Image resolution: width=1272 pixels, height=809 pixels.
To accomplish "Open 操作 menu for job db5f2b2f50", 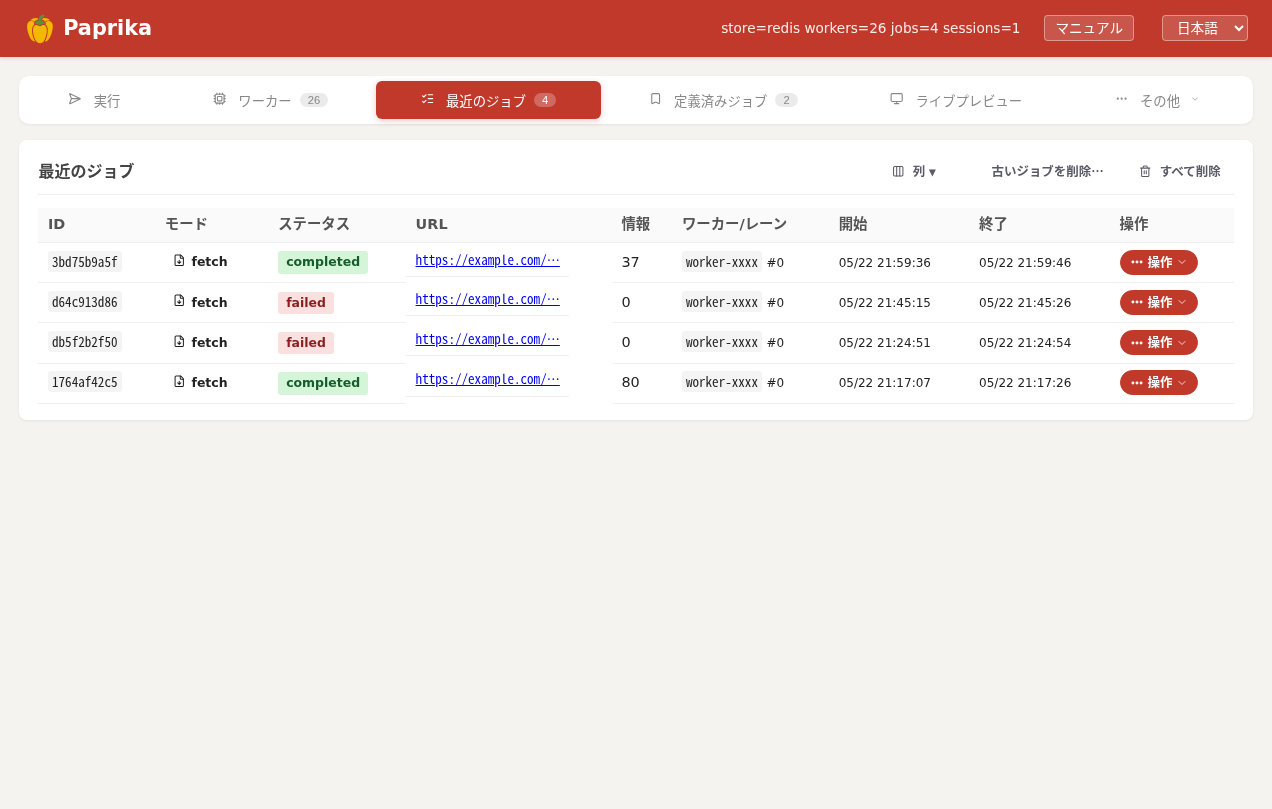I will (x=1159, y=342).
